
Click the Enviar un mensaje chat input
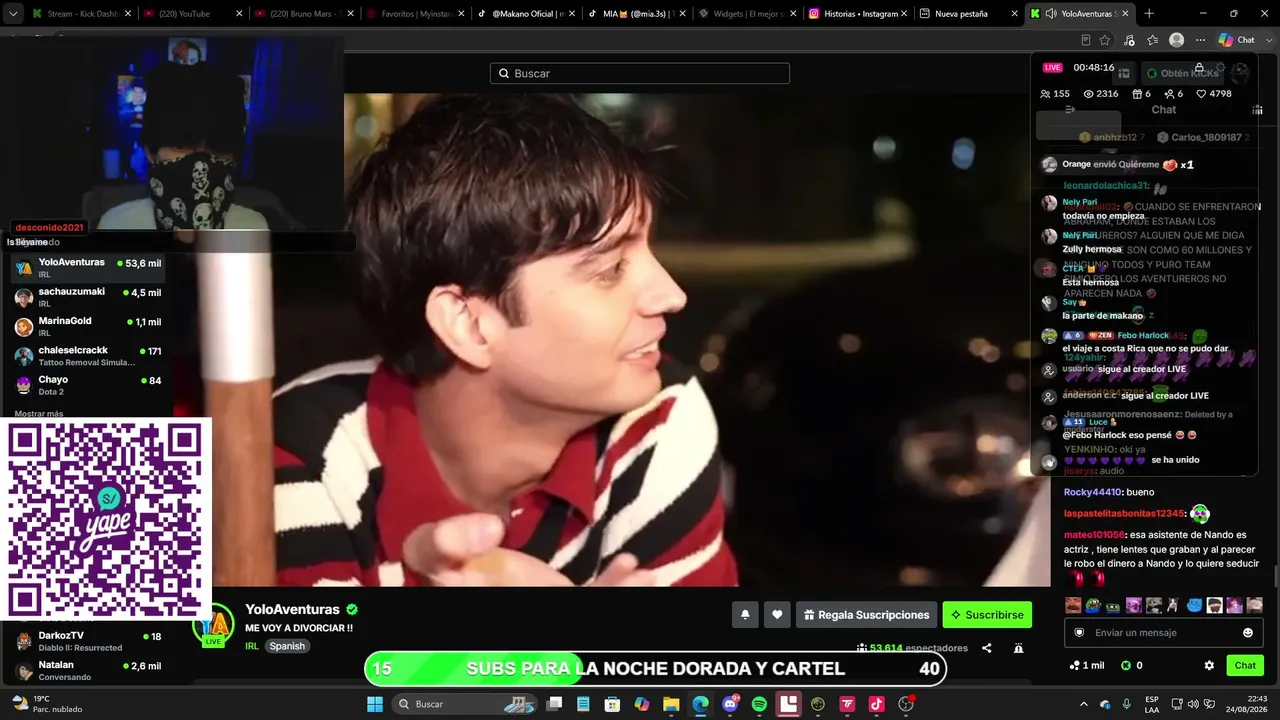pos(1164,632)
